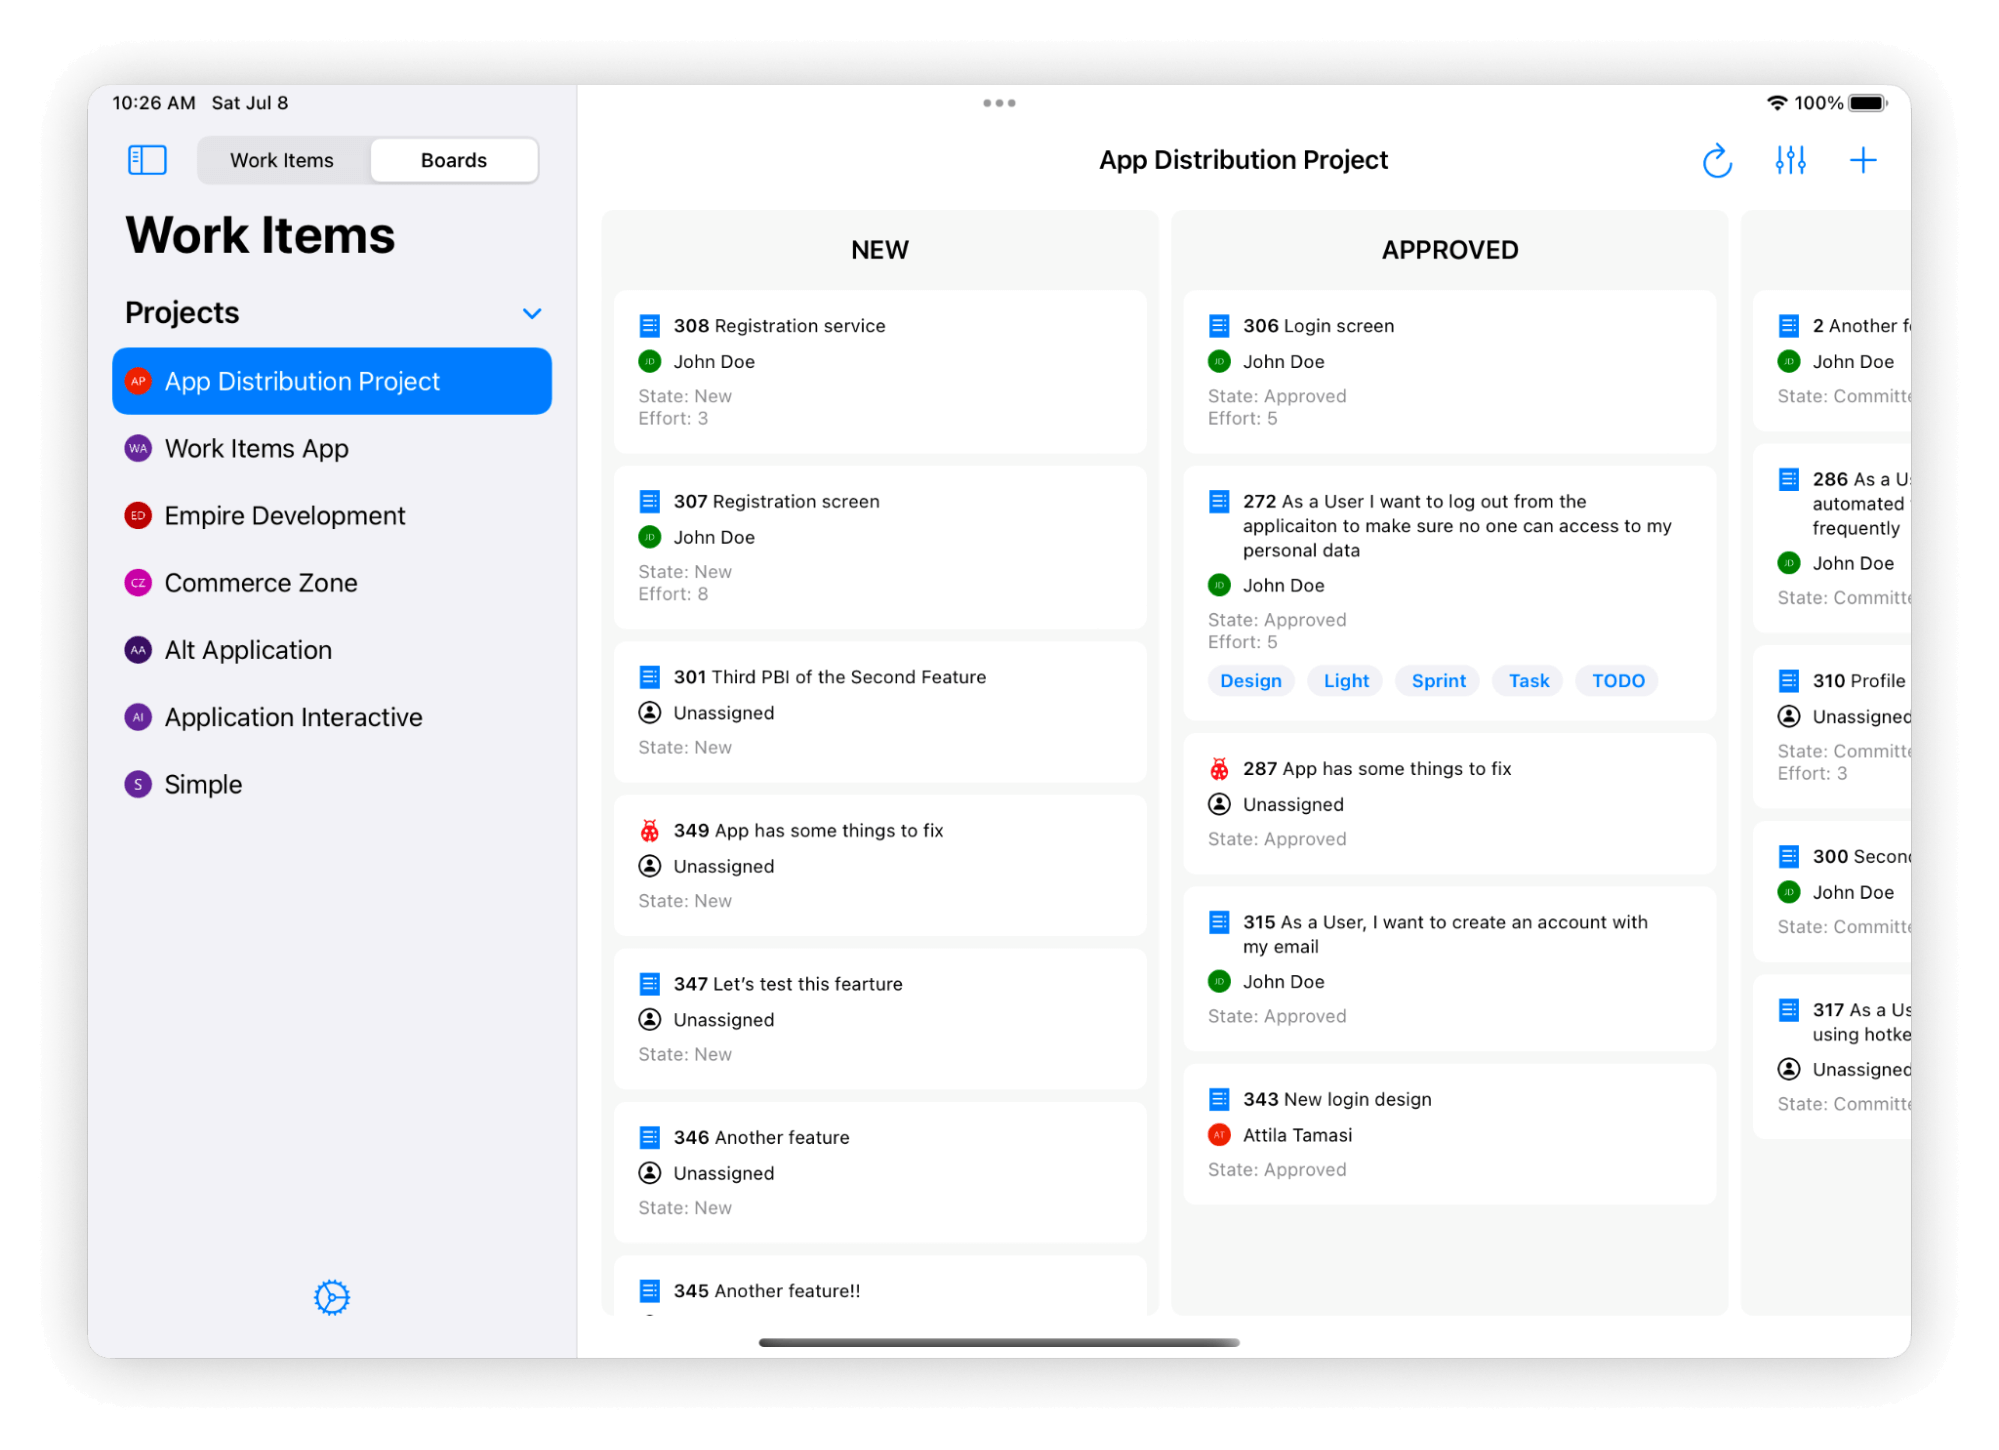This screenshot has width=1999, height=1450.
Task: Expand the Projects dropdown chevron
Action: (x=535, y=310)
